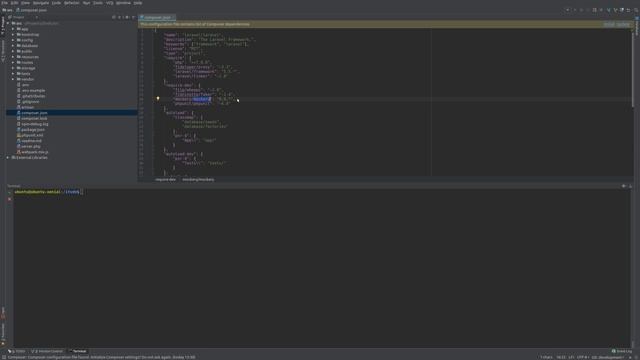Click editor vertical scrollbar
640x360 pixels.
(633, 69)
